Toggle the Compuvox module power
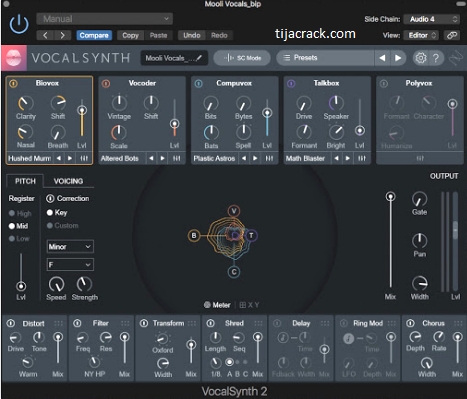The width and height of the screenshot is (467, 399). click(198, 83)
